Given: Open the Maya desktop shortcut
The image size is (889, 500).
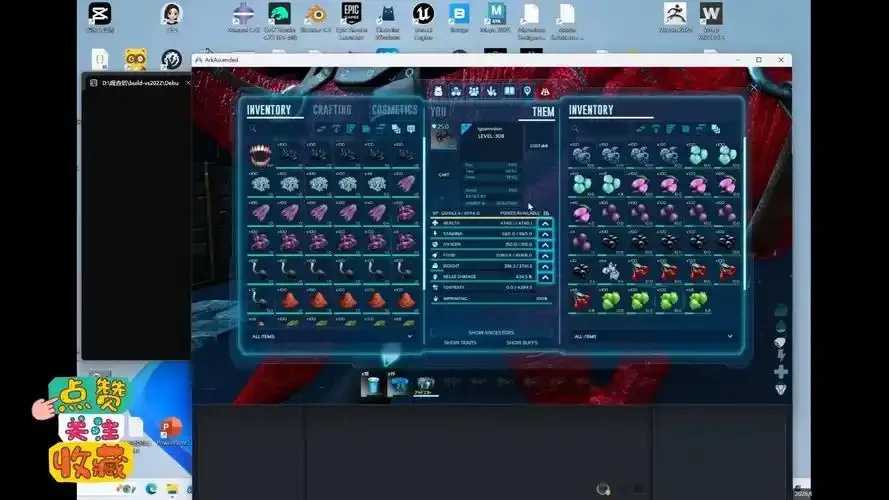Looking at the screenshot, I should (496, 18).
